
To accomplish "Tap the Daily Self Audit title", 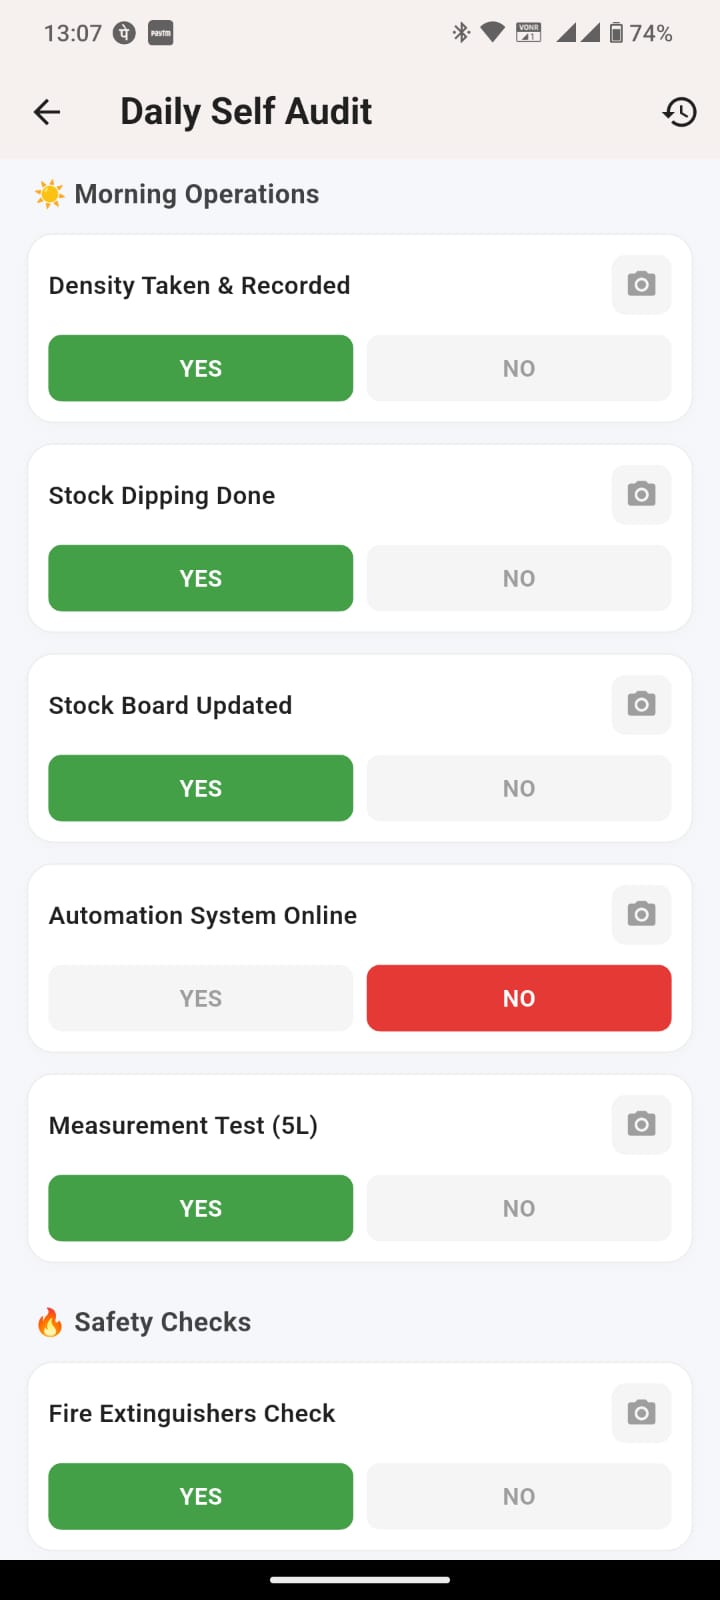I will click(246, 112).
